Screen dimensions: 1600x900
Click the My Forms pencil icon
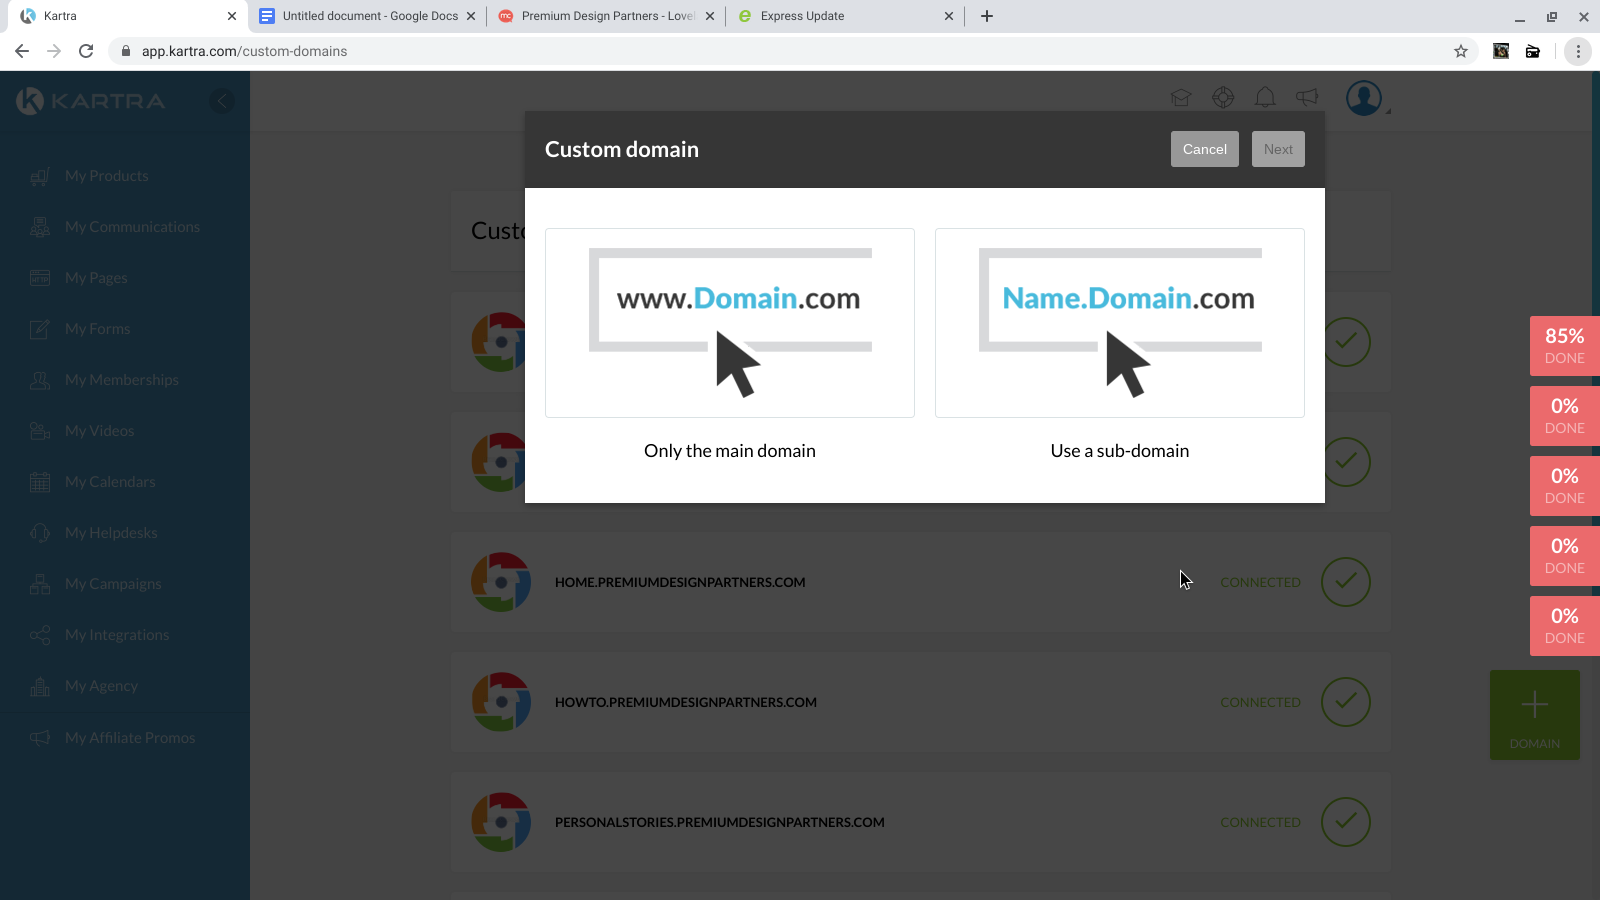point(40,329)
